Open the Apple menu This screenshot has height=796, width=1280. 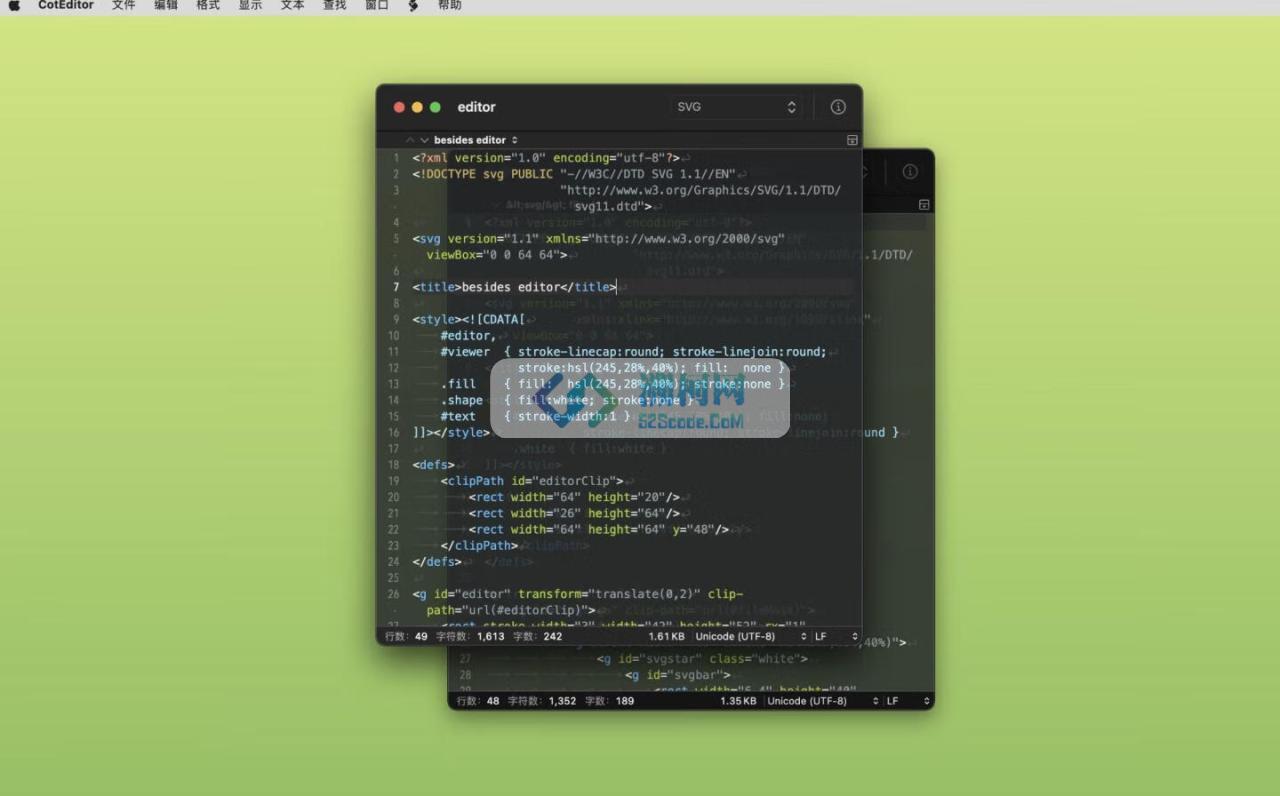(x=14, y=6)
